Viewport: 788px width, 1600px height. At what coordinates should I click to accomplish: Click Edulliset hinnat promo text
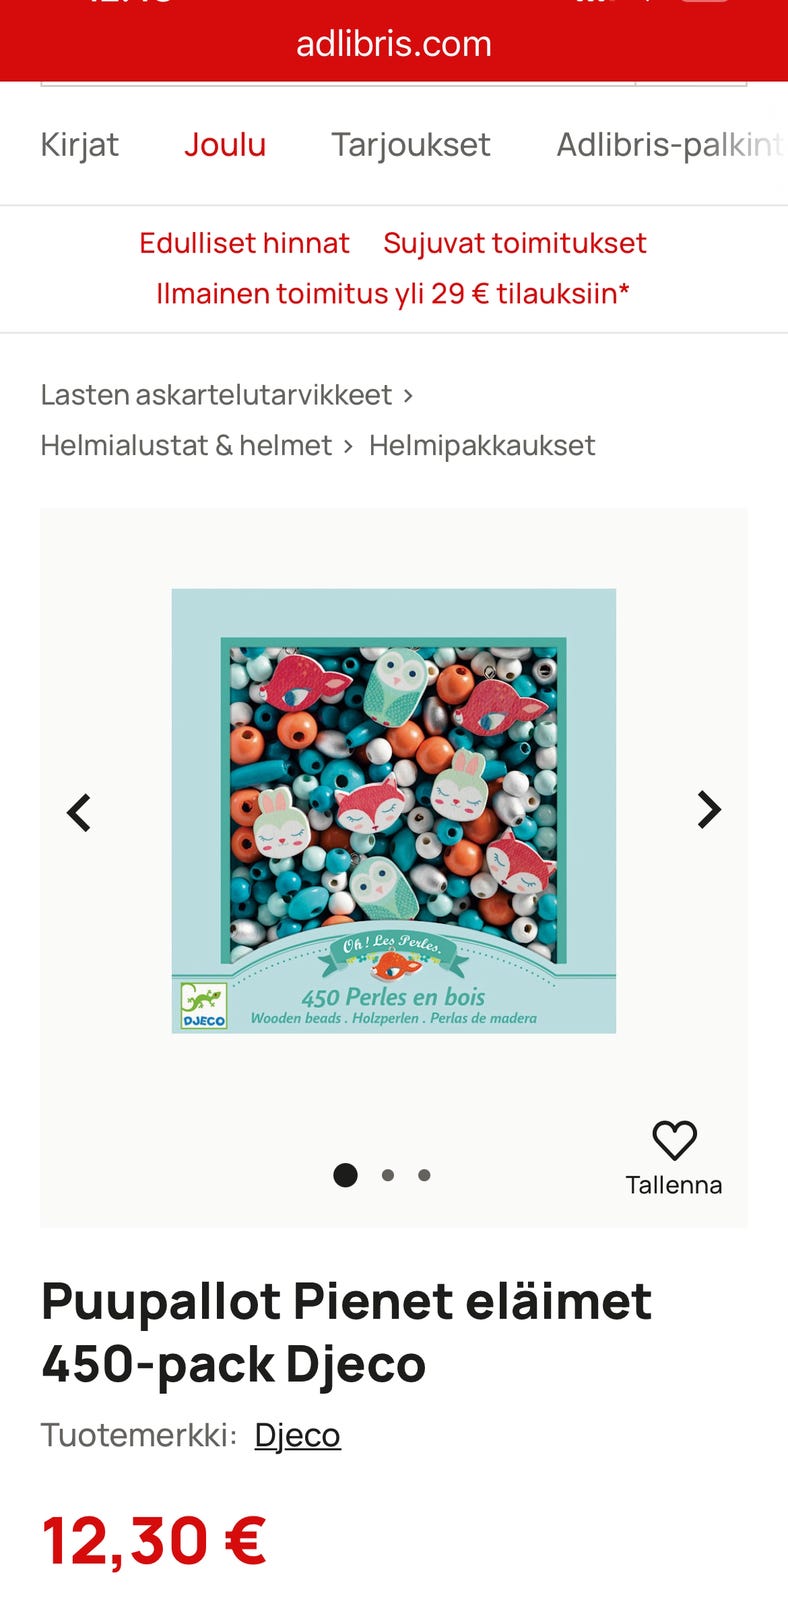click(244, 243)
